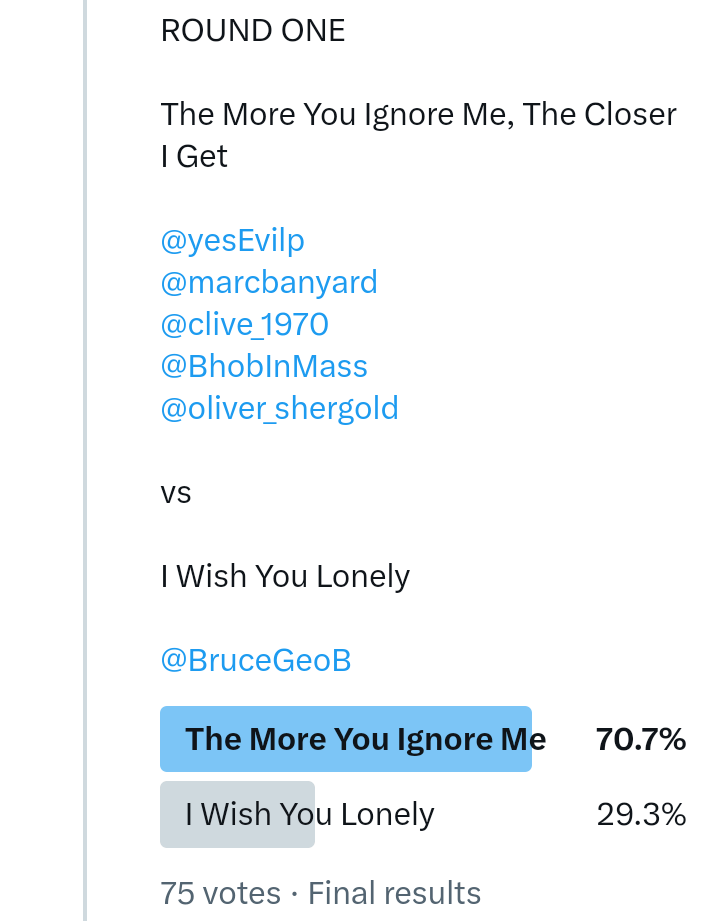Open the @BruceGeoB profile mention
The width and height of the screenshot is (720, 921).
tap(255, 661)
